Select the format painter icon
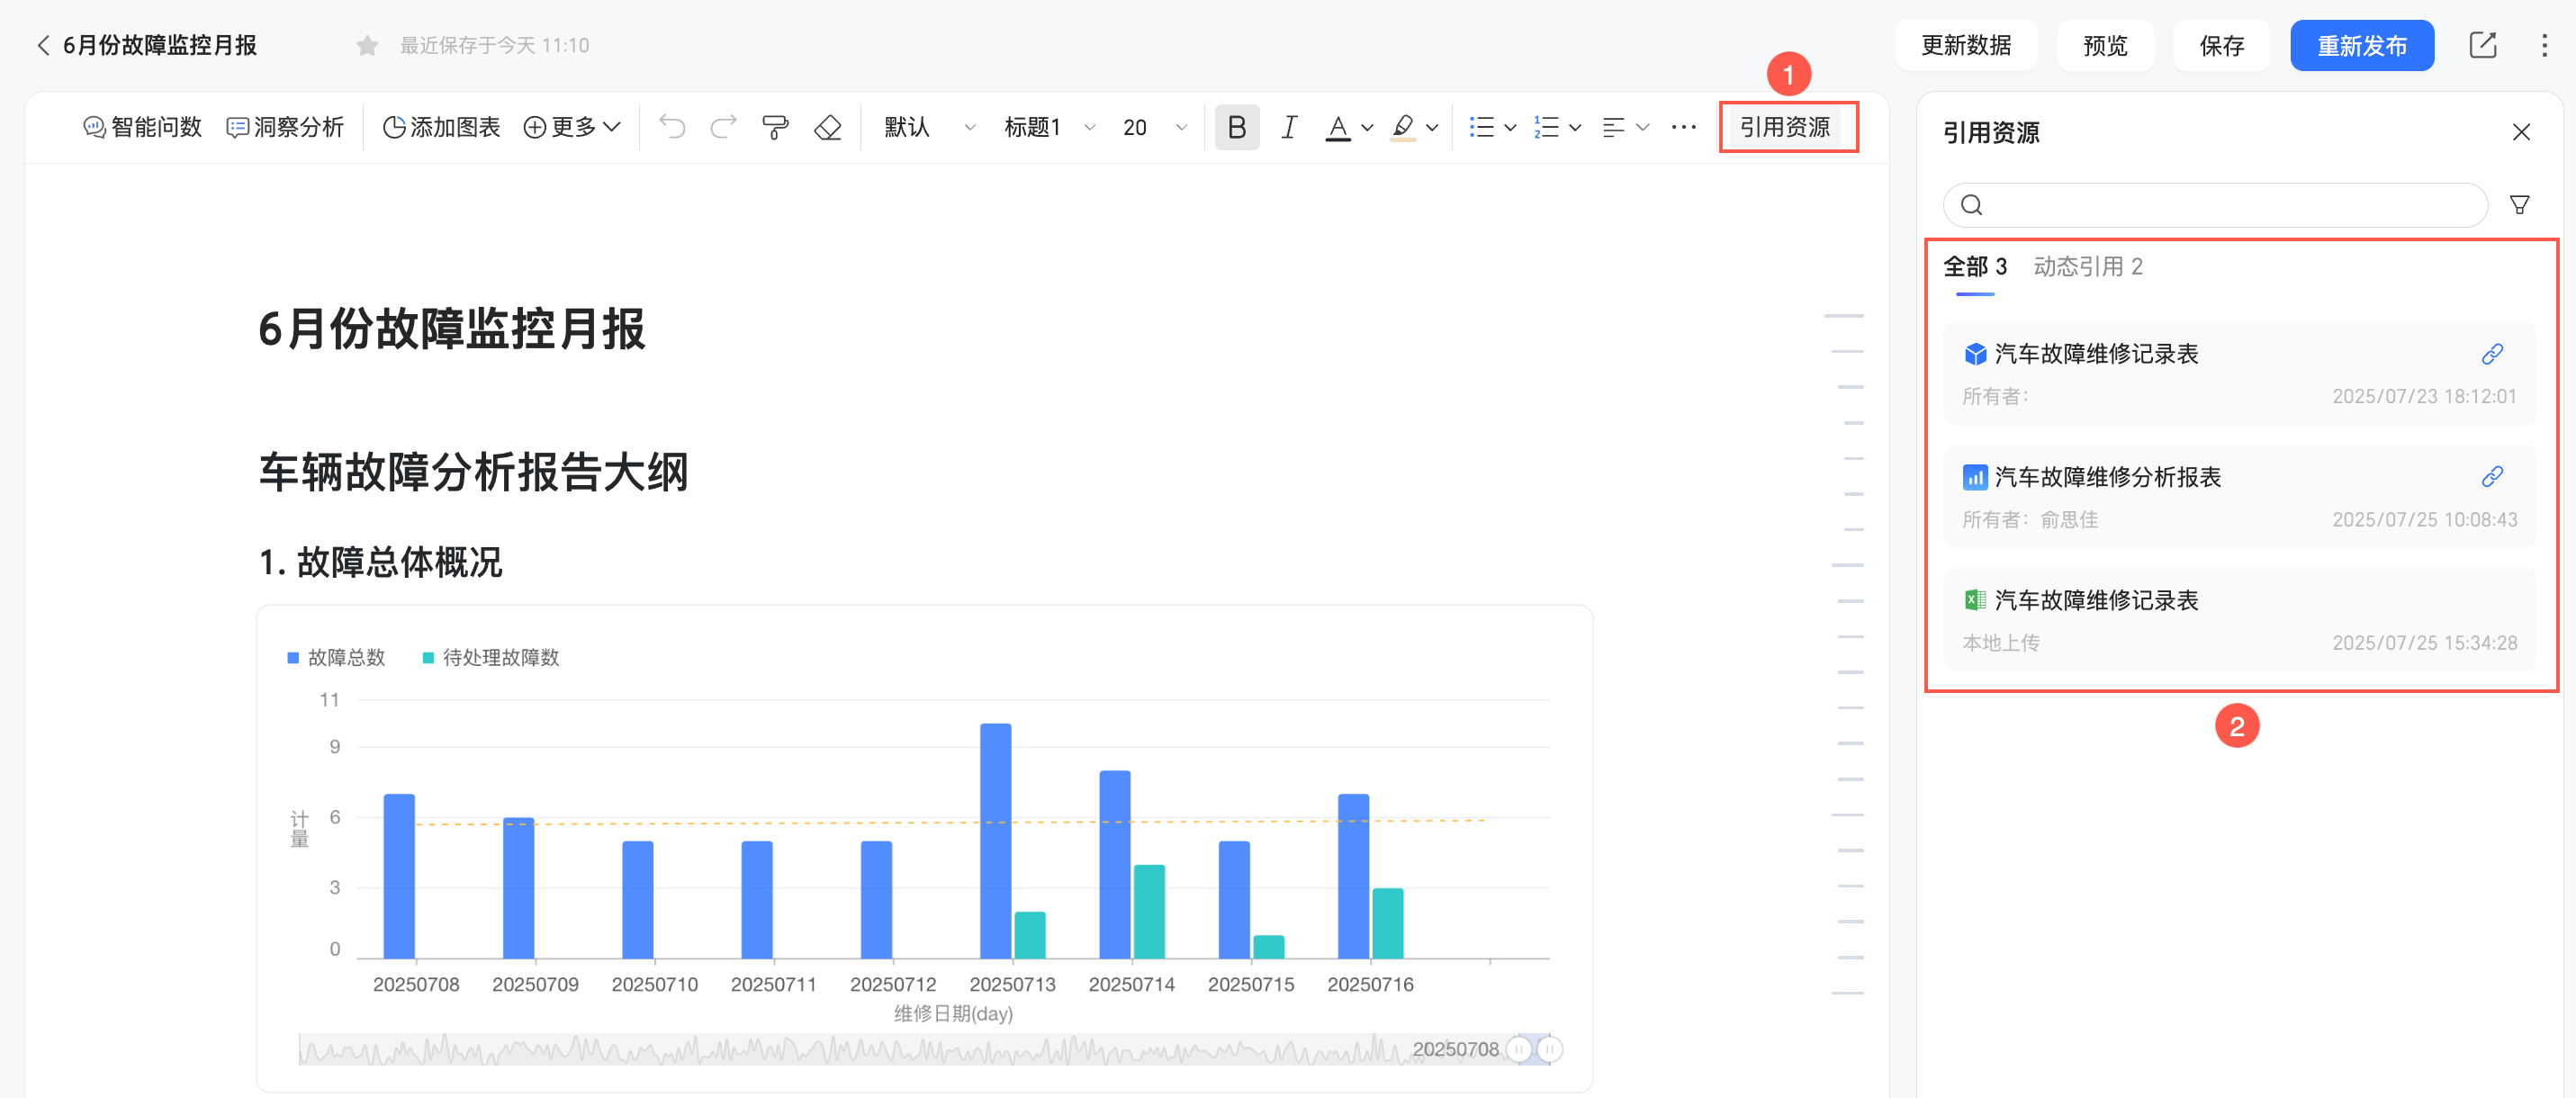The width and height of the screenshot is (2576, 1098). tap(775, 127)
